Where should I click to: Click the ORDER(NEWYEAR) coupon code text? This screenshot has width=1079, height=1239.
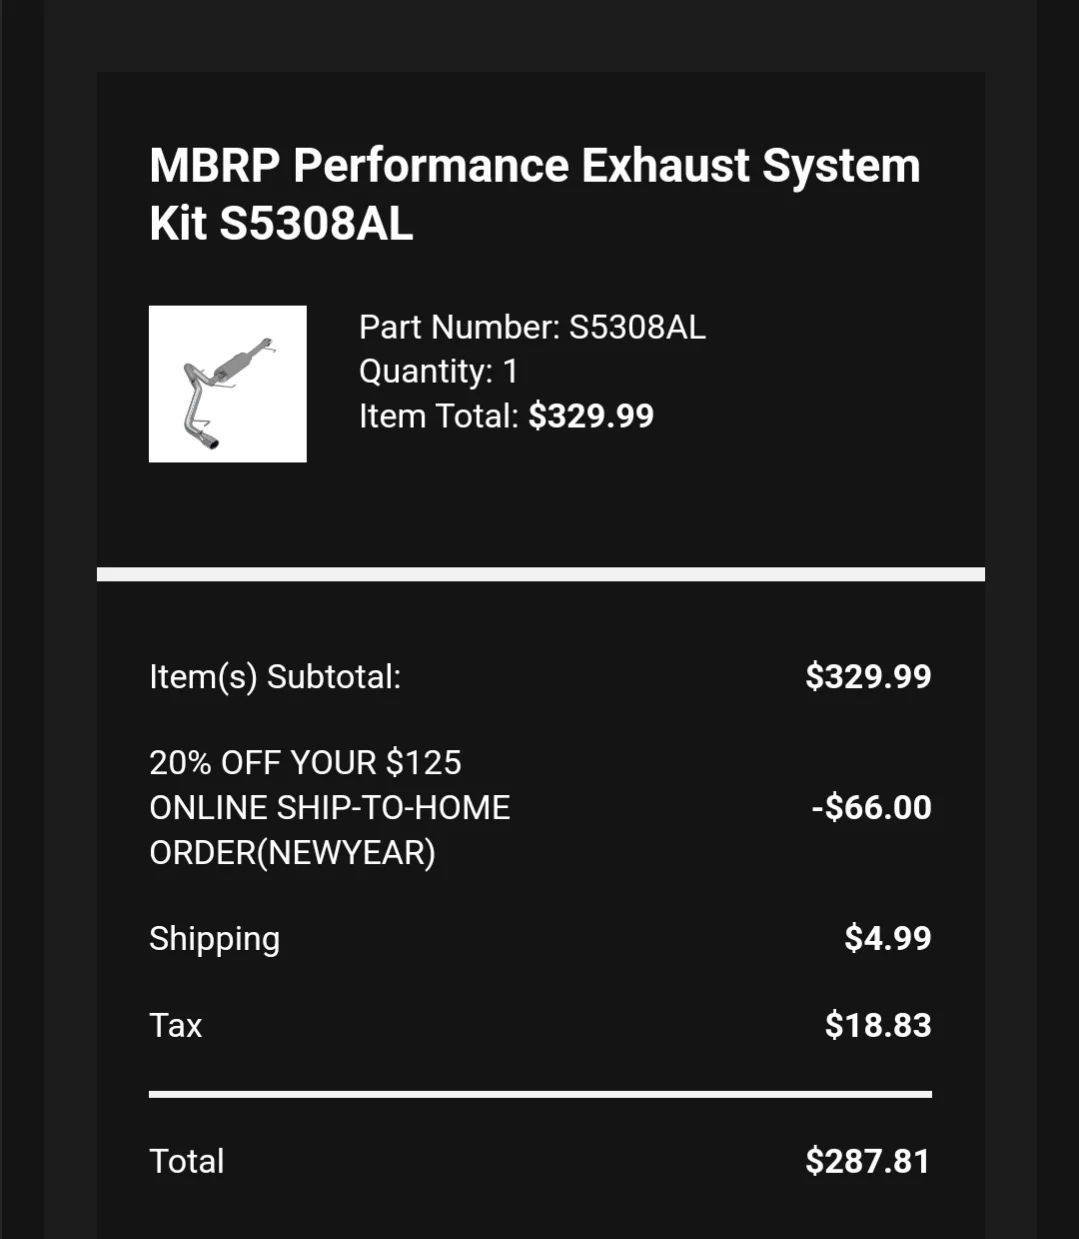pyautogui.click(x=292, y=853)
